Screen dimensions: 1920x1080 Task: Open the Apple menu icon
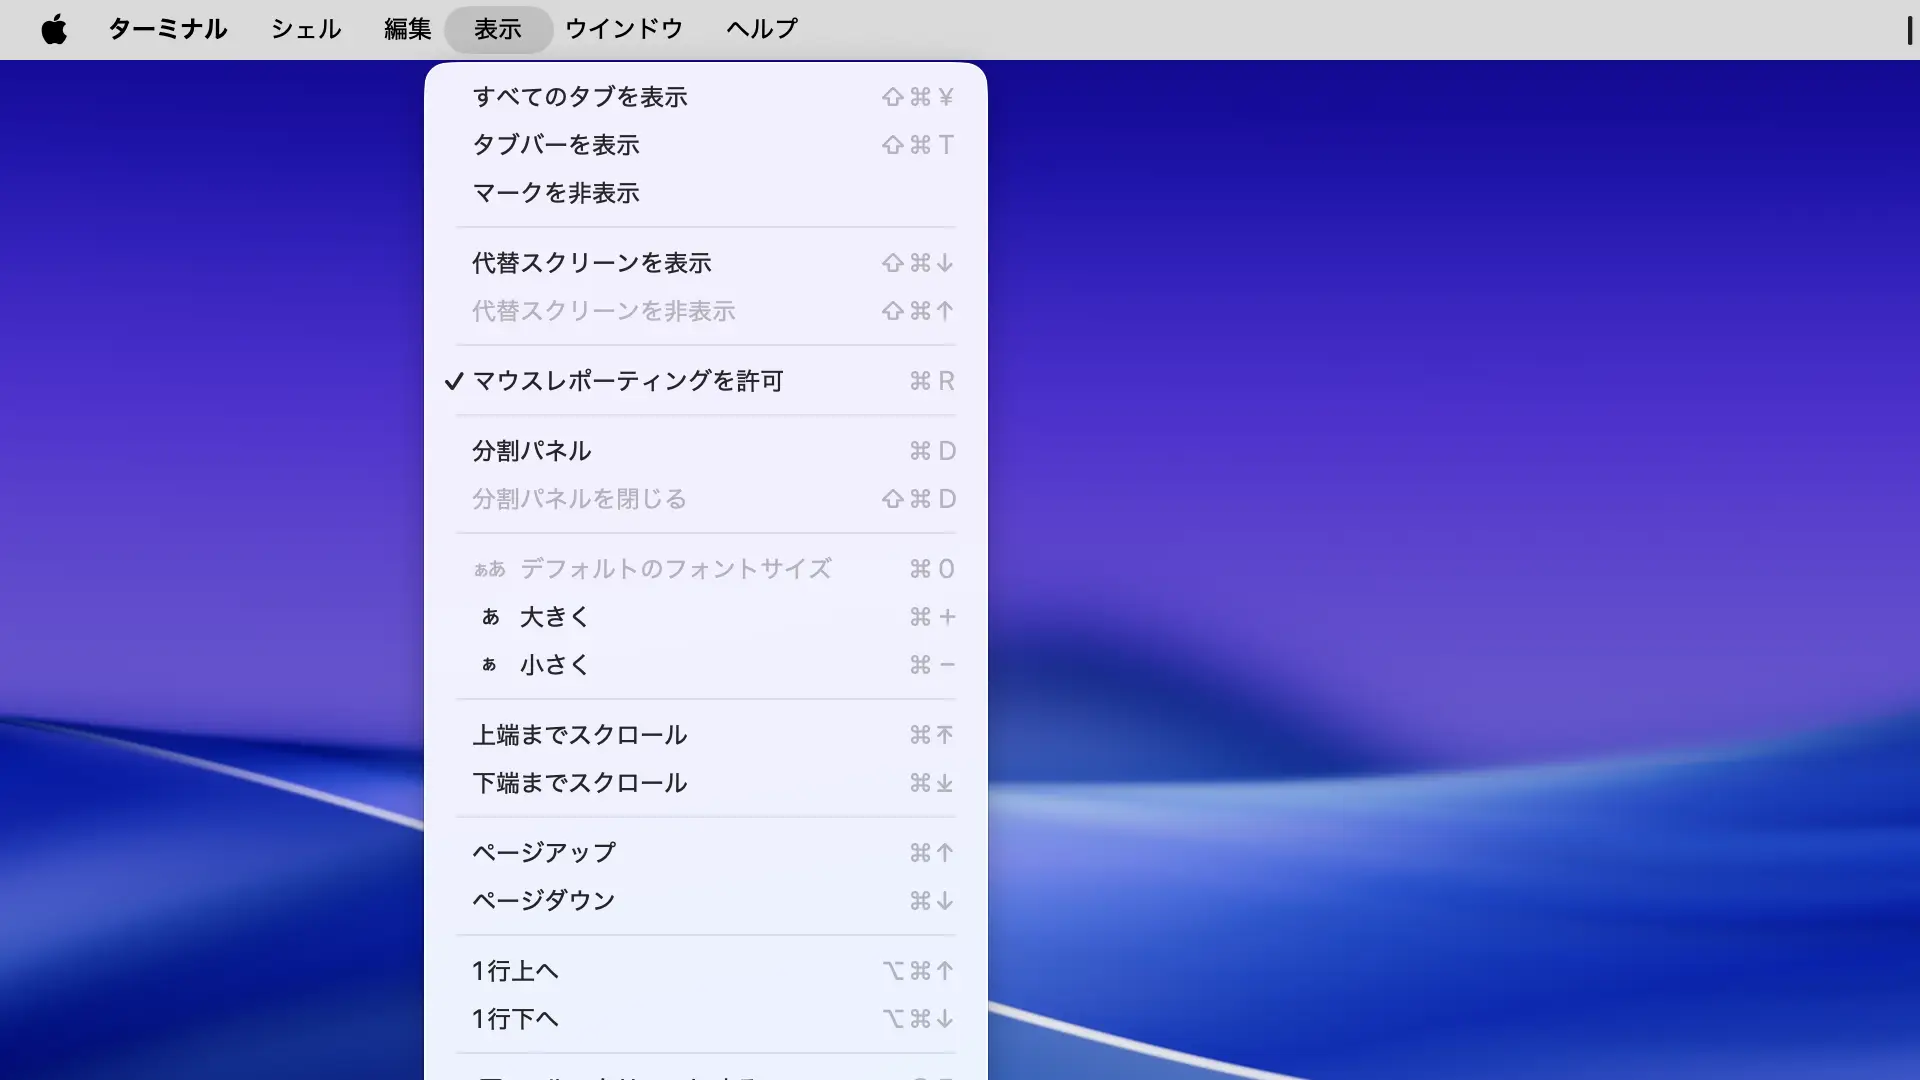click(x=54, y=29)
